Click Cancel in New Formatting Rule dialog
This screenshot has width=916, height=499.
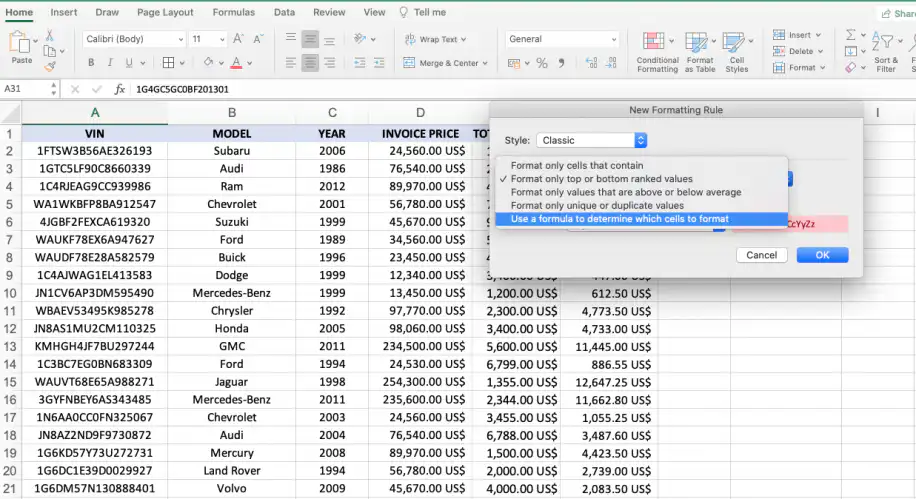(761, 255)
